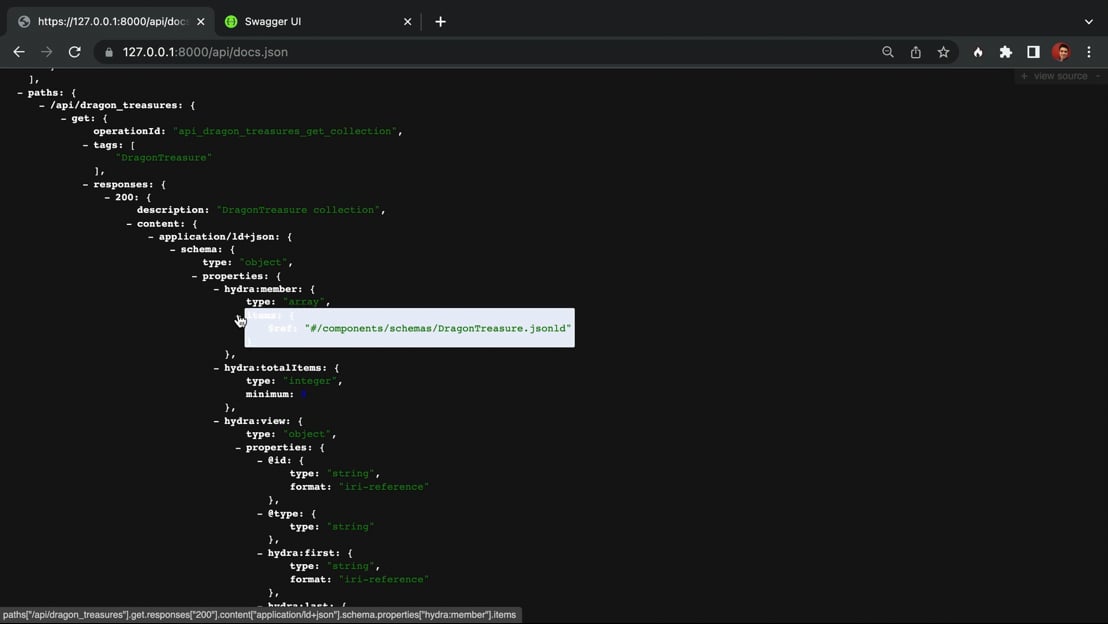Click the "array" type value
The width and height of the screenshot is (1108, 624).
304,302
